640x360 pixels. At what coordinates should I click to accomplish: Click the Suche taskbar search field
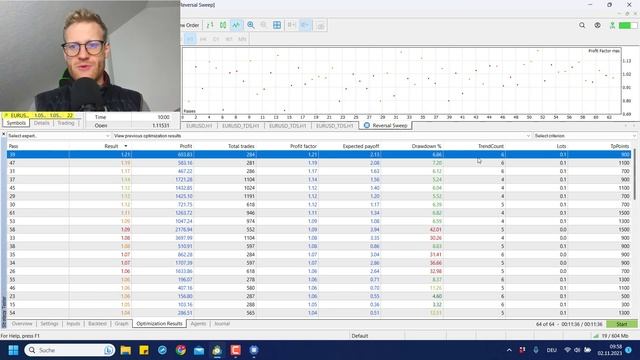point(69,350)
